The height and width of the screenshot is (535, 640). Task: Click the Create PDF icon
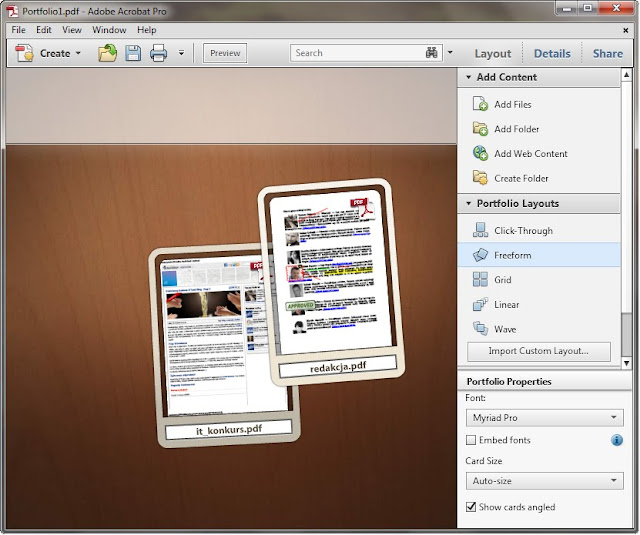[x=24, y=53]
